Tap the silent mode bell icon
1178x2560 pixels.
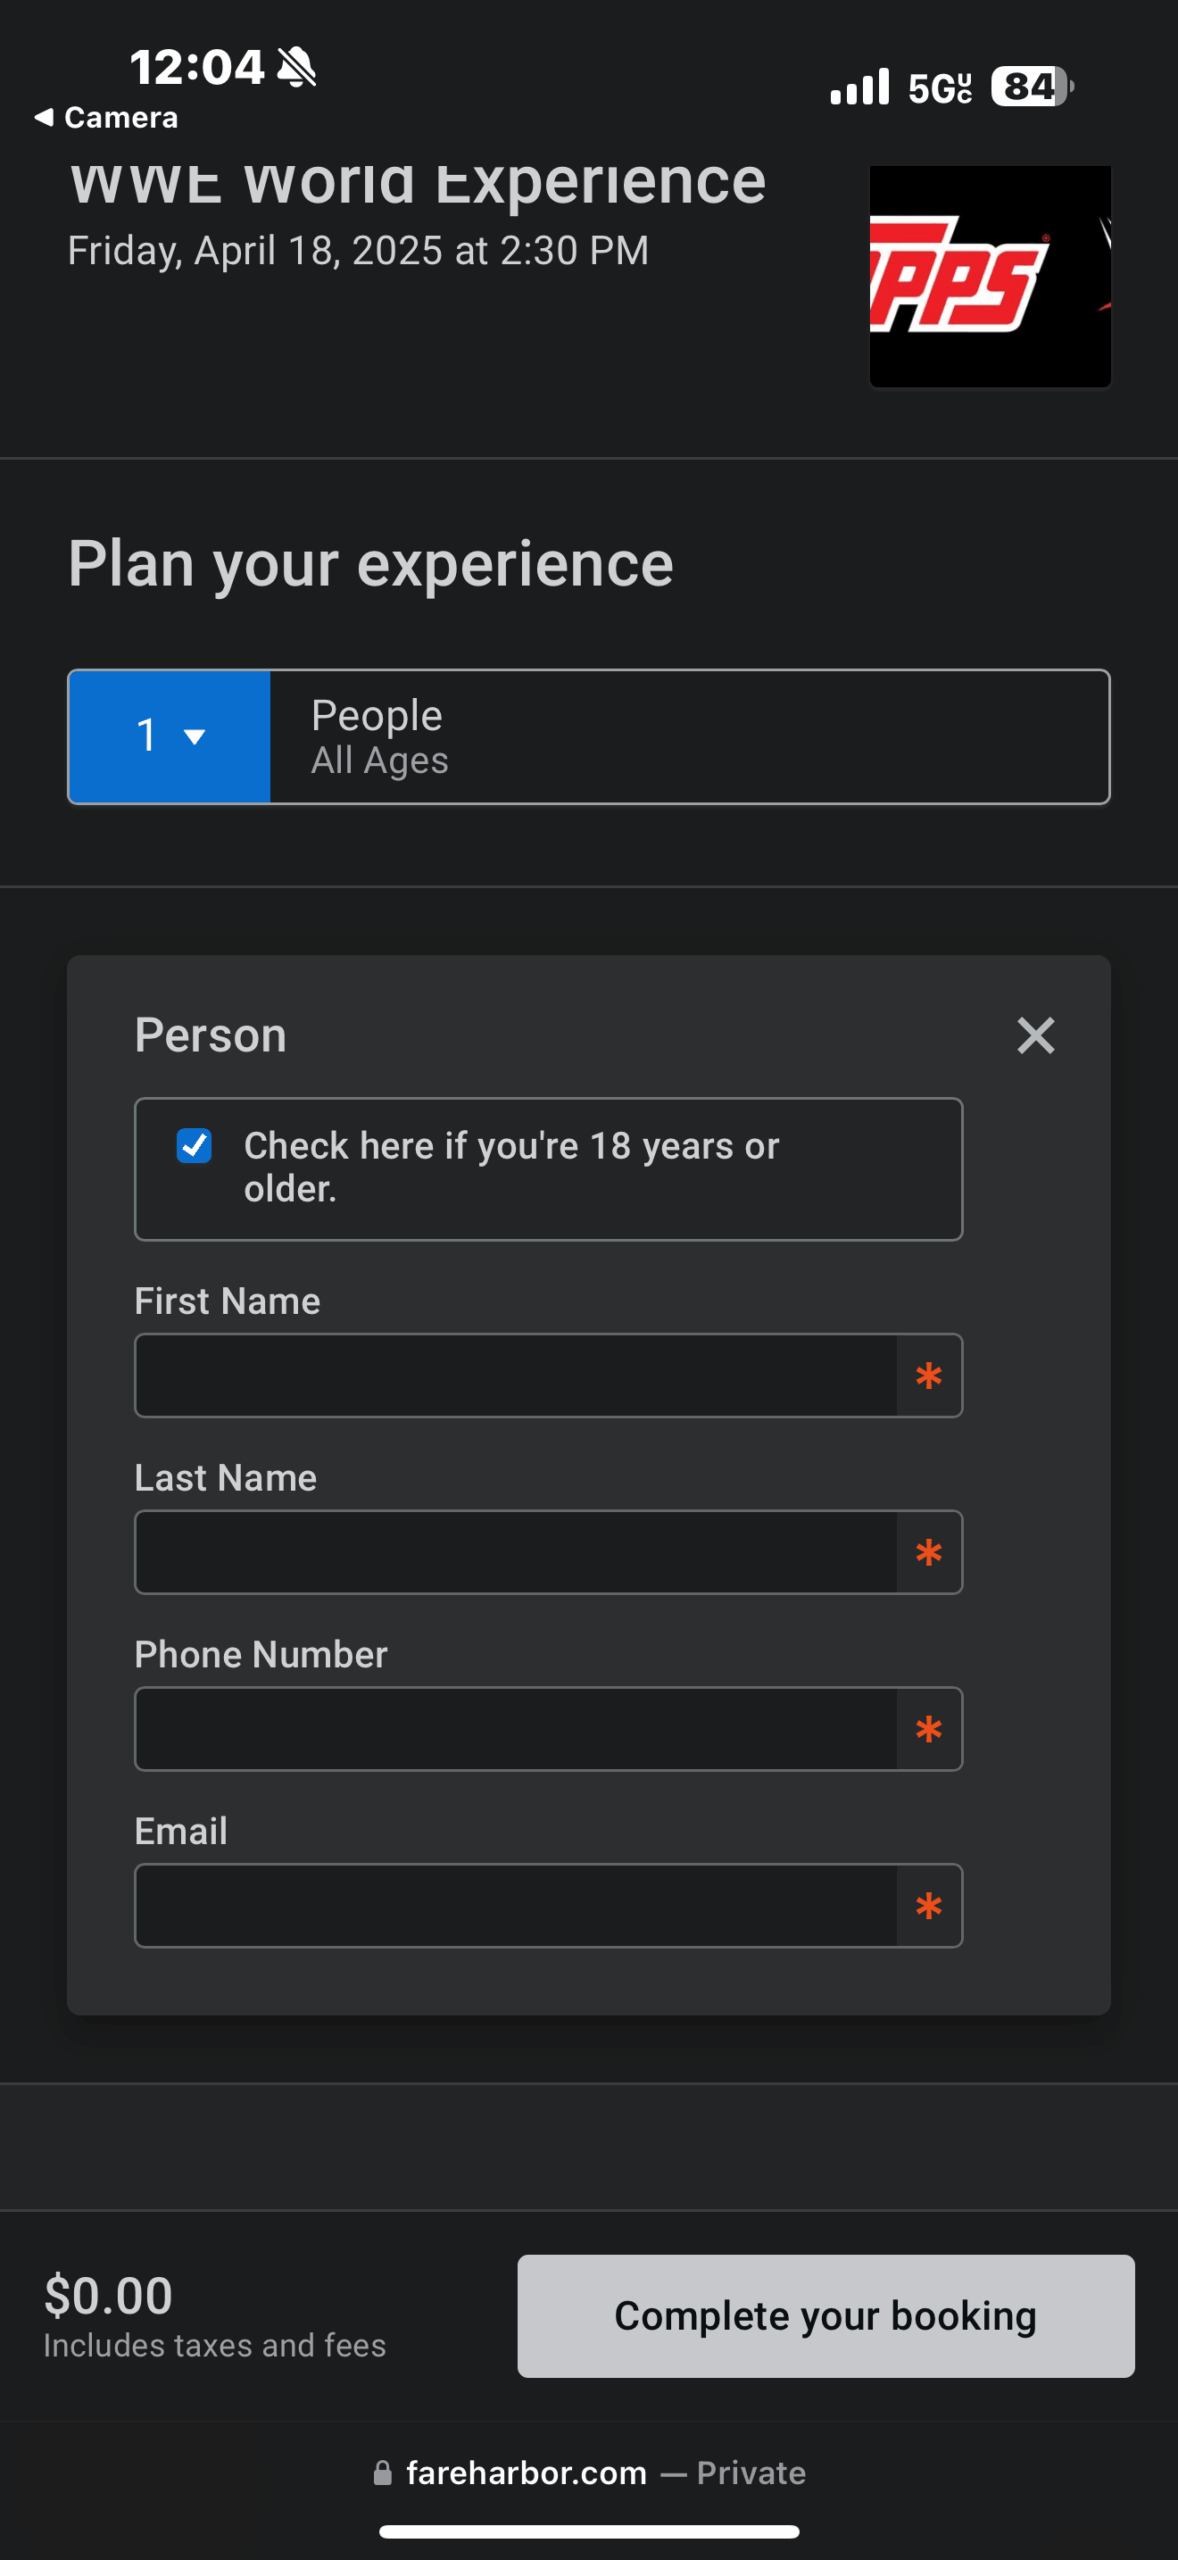click(x=297, y=67)
